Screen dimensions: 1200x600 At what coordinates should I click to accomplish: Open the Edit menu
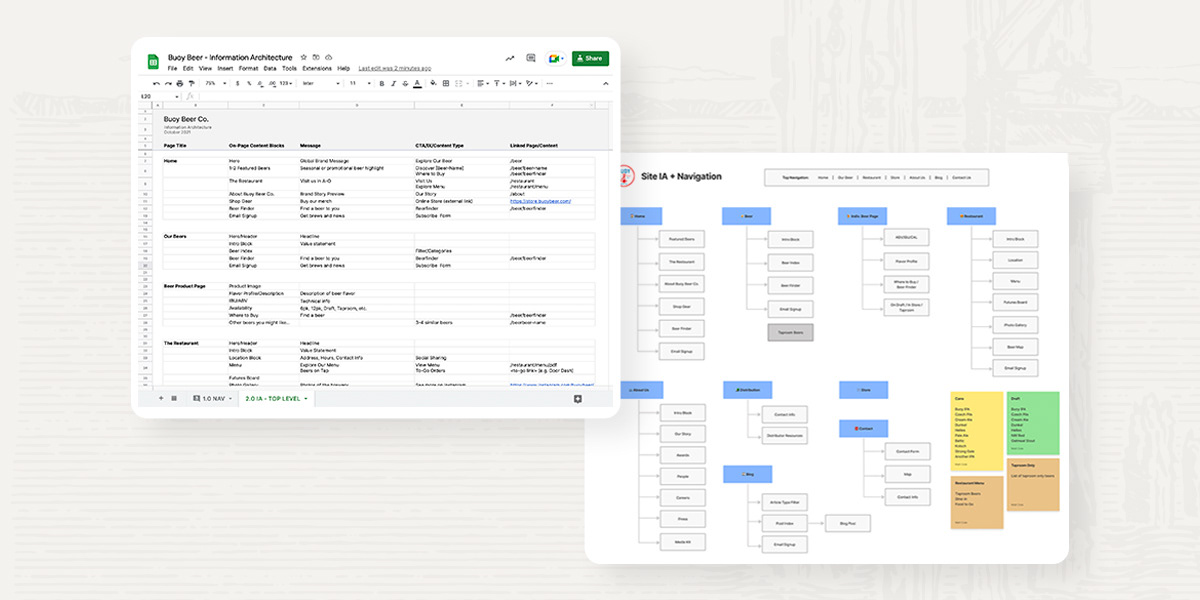click(188, 69)
